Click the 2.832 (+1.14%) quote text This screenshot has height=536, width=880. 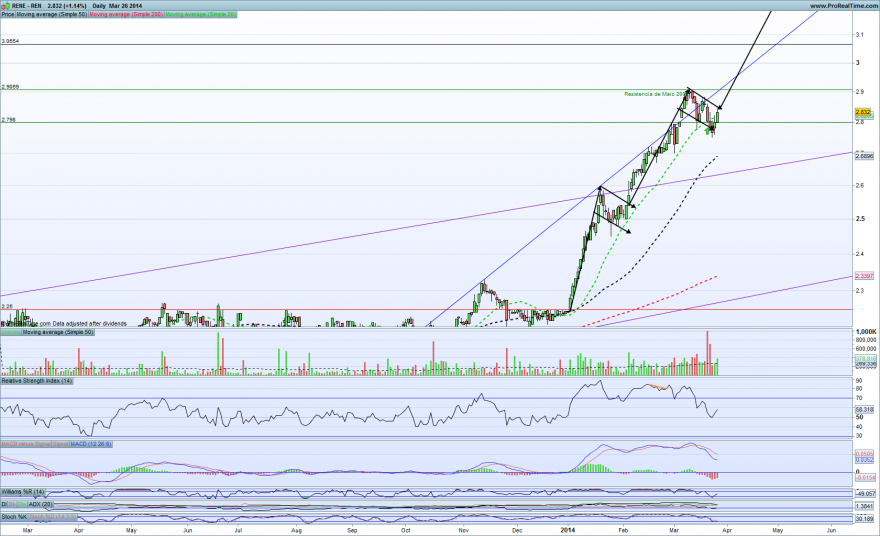tap(67, 6)
